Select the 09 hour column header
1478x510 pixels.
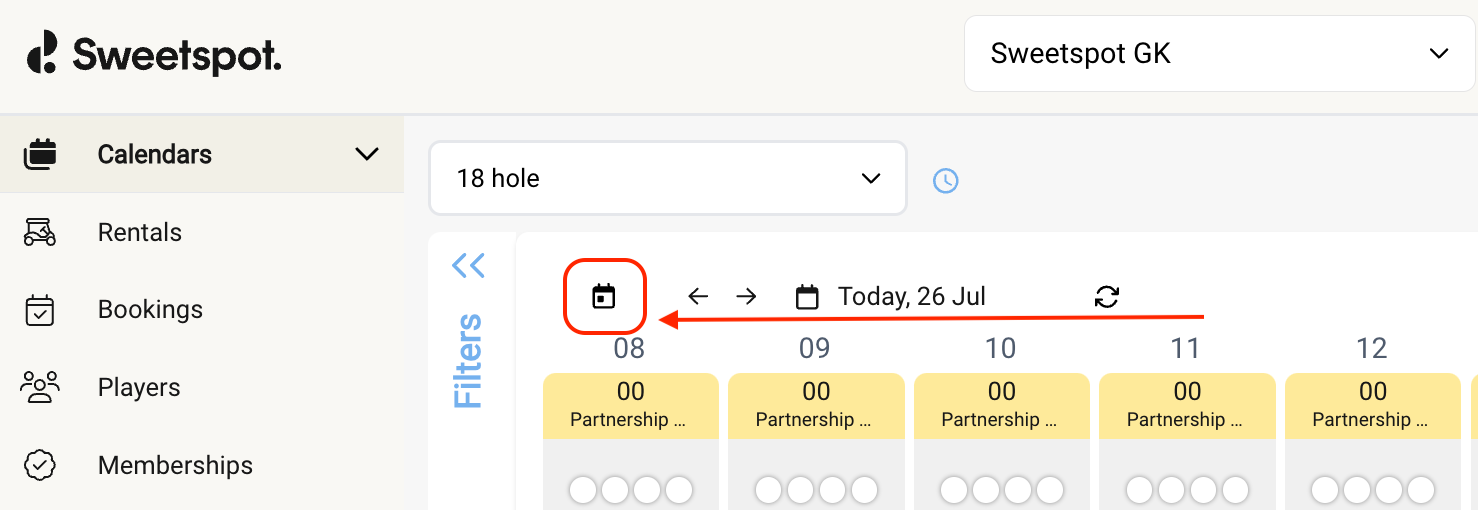click(x=815, y=348)
